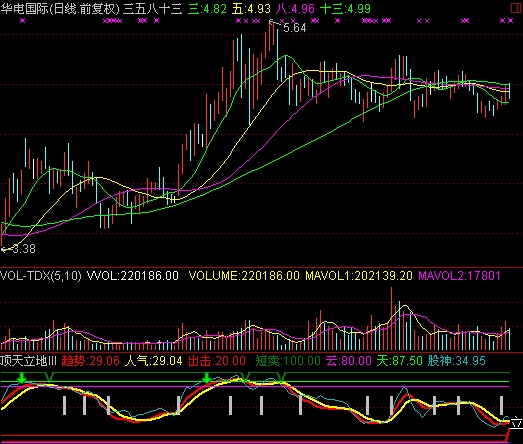Screen dimensions: 523x444
Task: Click the magenta 云:80.00 value
Action: click(x=349, y=361)
